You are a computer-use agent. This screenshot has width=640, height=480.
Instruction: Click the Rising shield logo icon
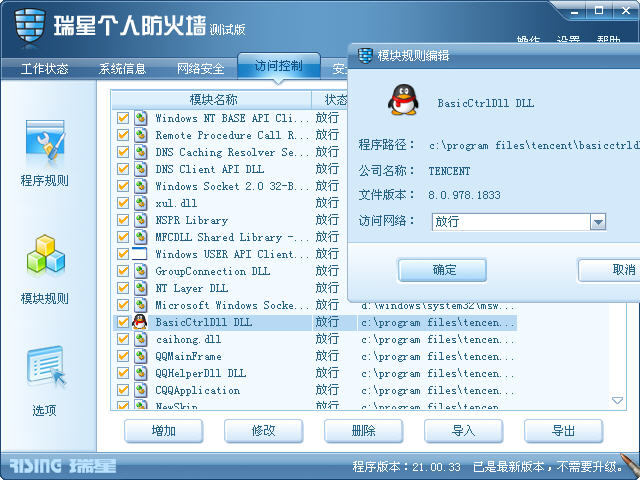pos(29,25)
